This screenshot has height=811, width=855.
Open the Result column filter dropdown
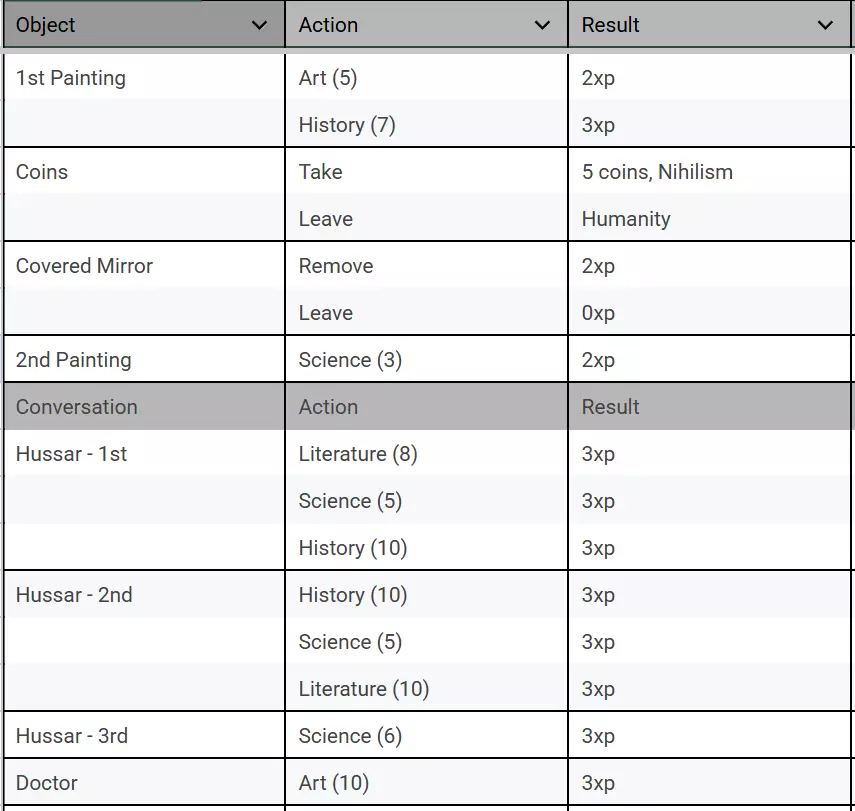(826, 26)
